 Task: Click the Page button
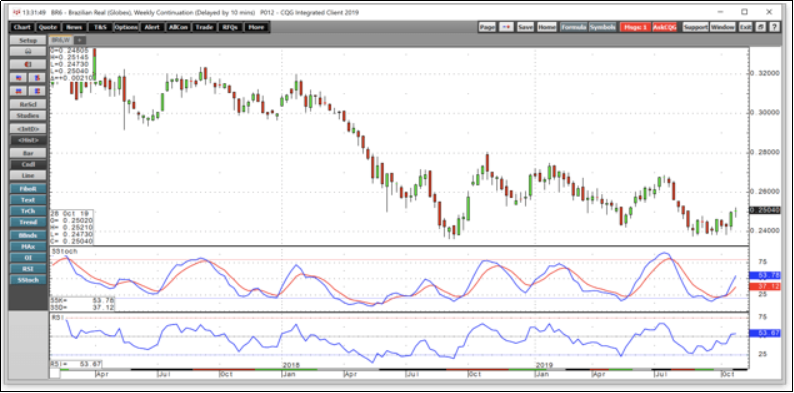click(x=487, y=27)
